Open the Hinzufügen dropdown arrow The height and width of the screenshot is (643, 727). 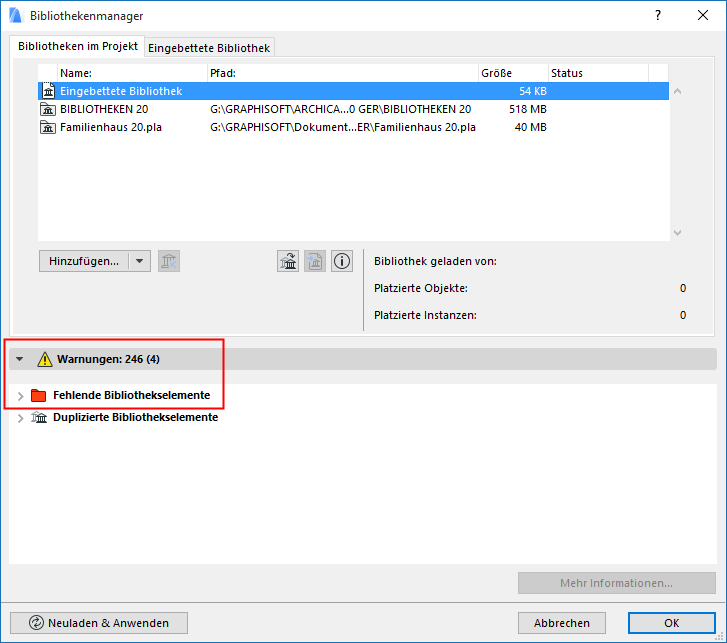(140, 261)
